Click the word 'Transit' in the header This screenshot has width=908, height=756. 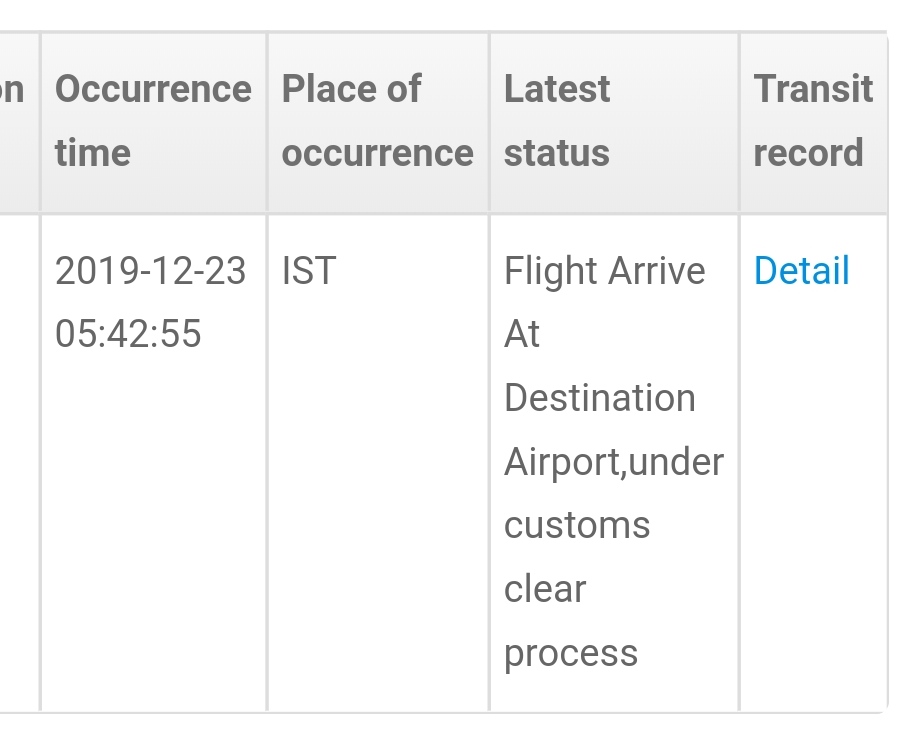click(x=814, y=89)
